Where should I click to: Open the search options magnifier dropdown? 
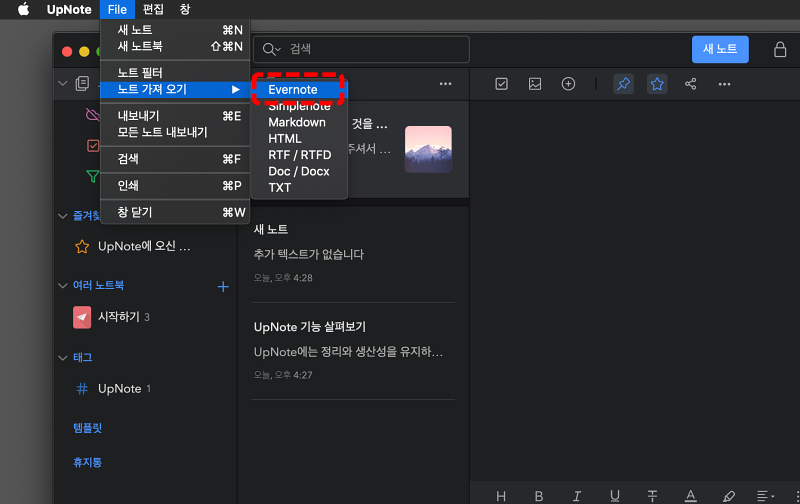pos(271,49)
